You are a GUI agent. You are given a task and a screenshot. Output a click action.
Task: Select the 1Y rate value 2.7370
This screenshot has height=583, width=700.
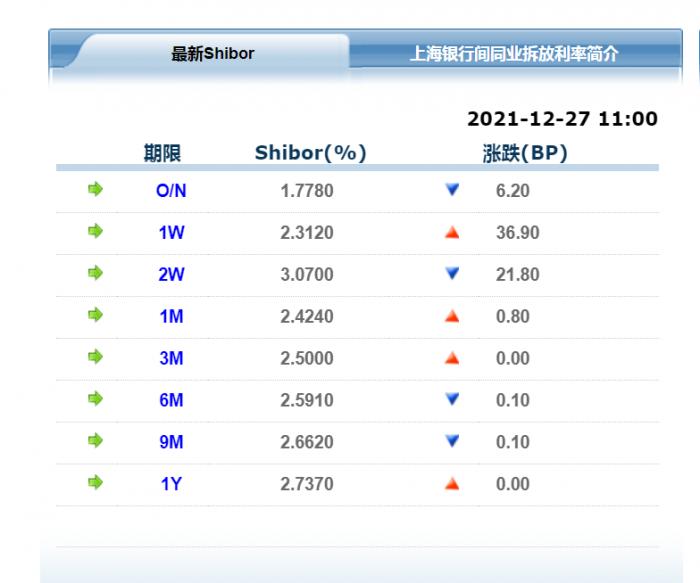307,484
